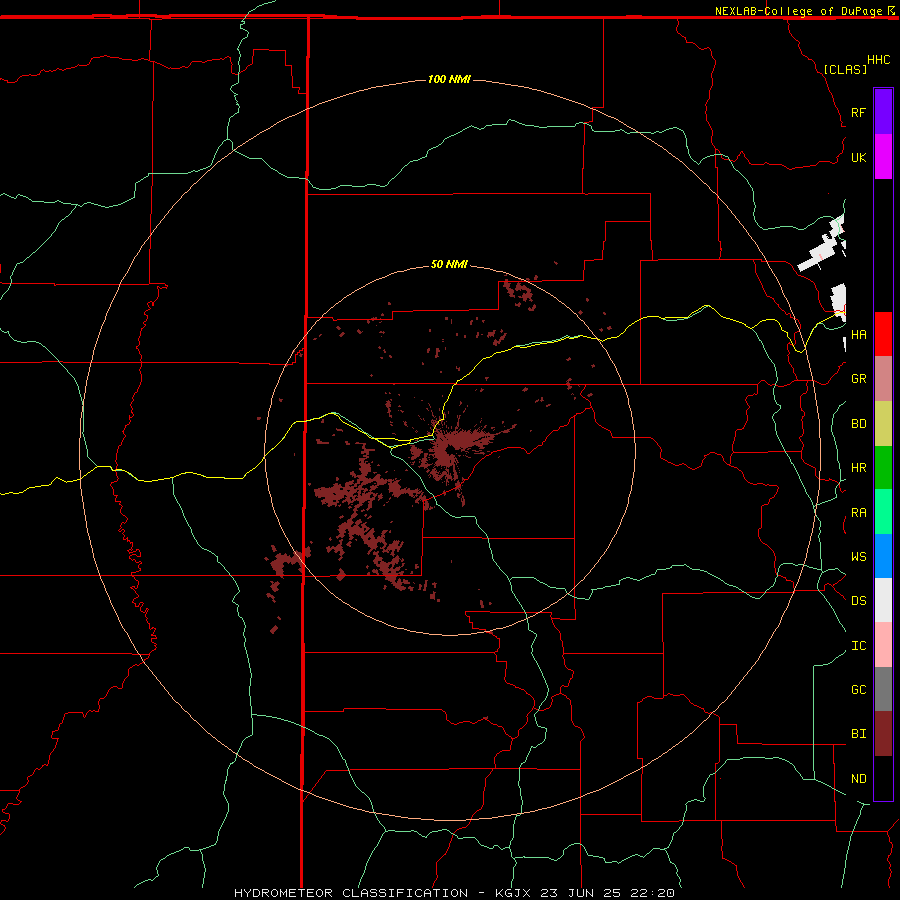
Task: Click the 'WS' legend label
Action: (x=858, y=557)
